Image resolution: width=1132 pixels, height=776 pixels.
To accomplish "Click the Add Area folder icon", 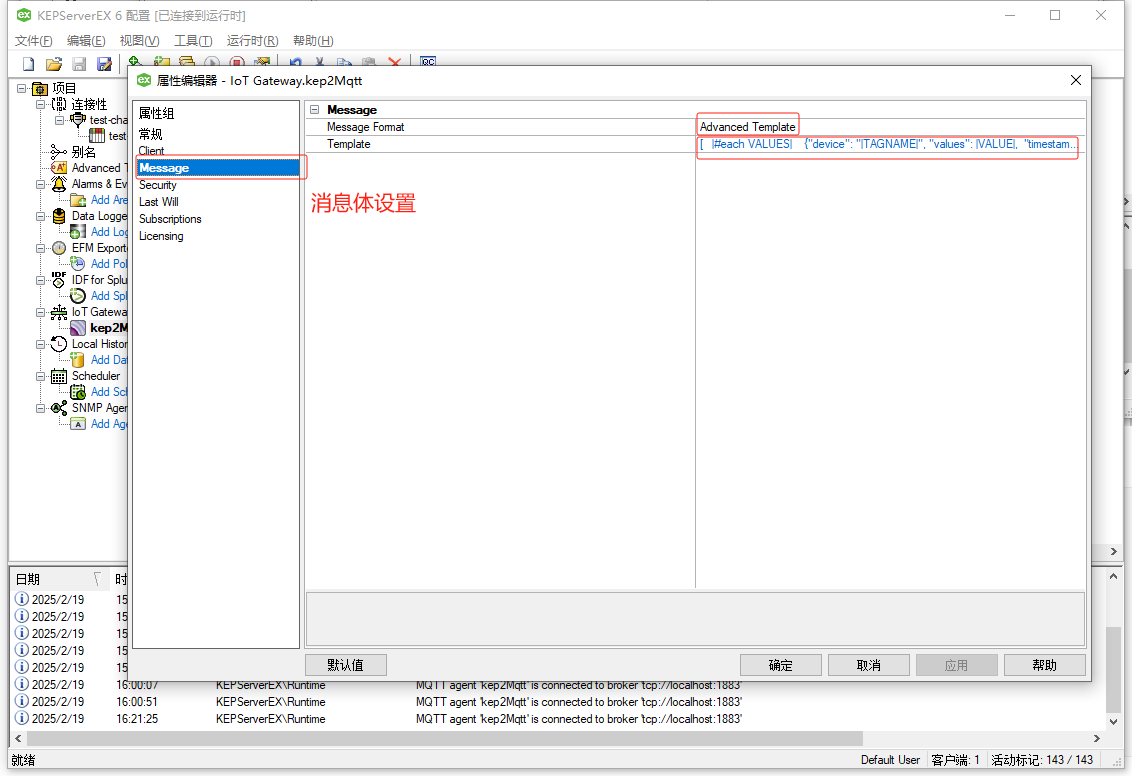I will point(78,200).
